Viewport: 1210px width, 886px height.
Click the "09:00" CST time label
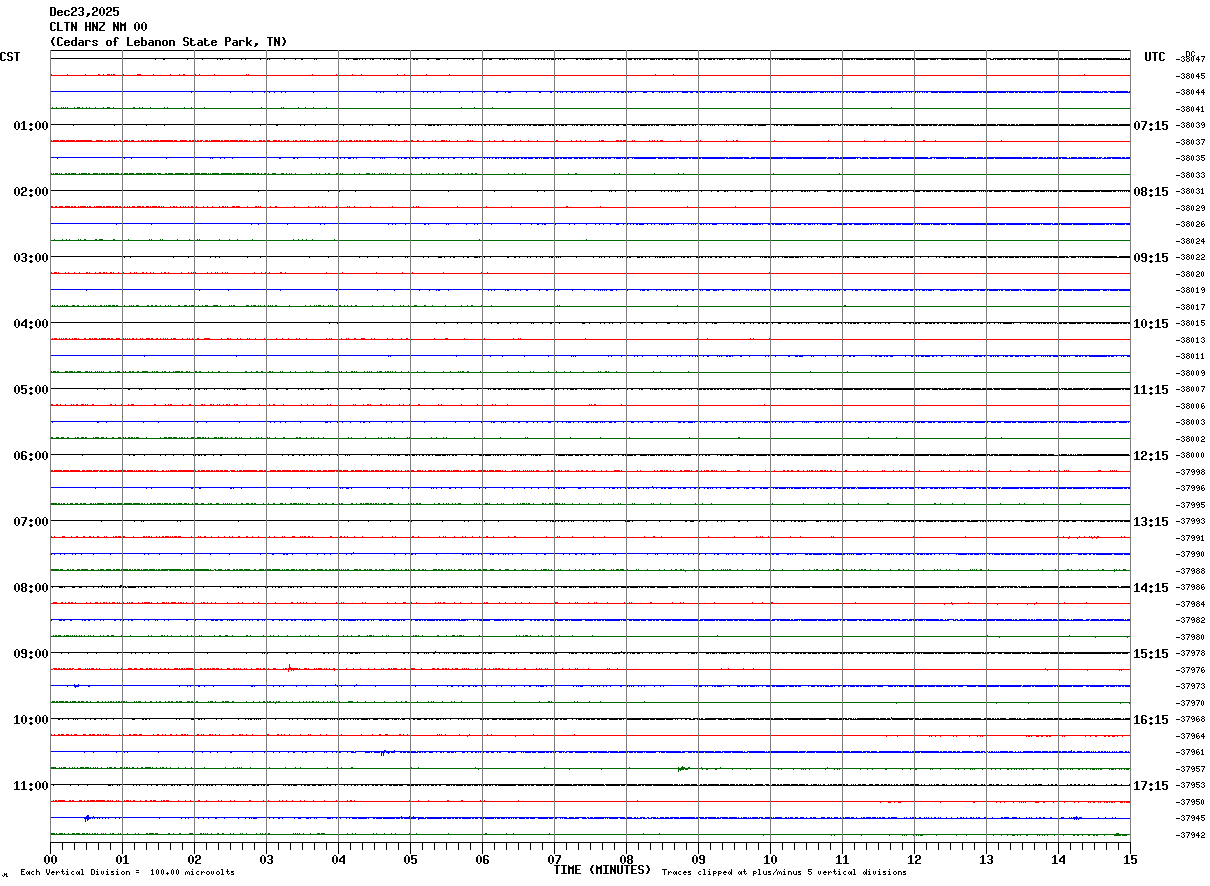[31, 654]
